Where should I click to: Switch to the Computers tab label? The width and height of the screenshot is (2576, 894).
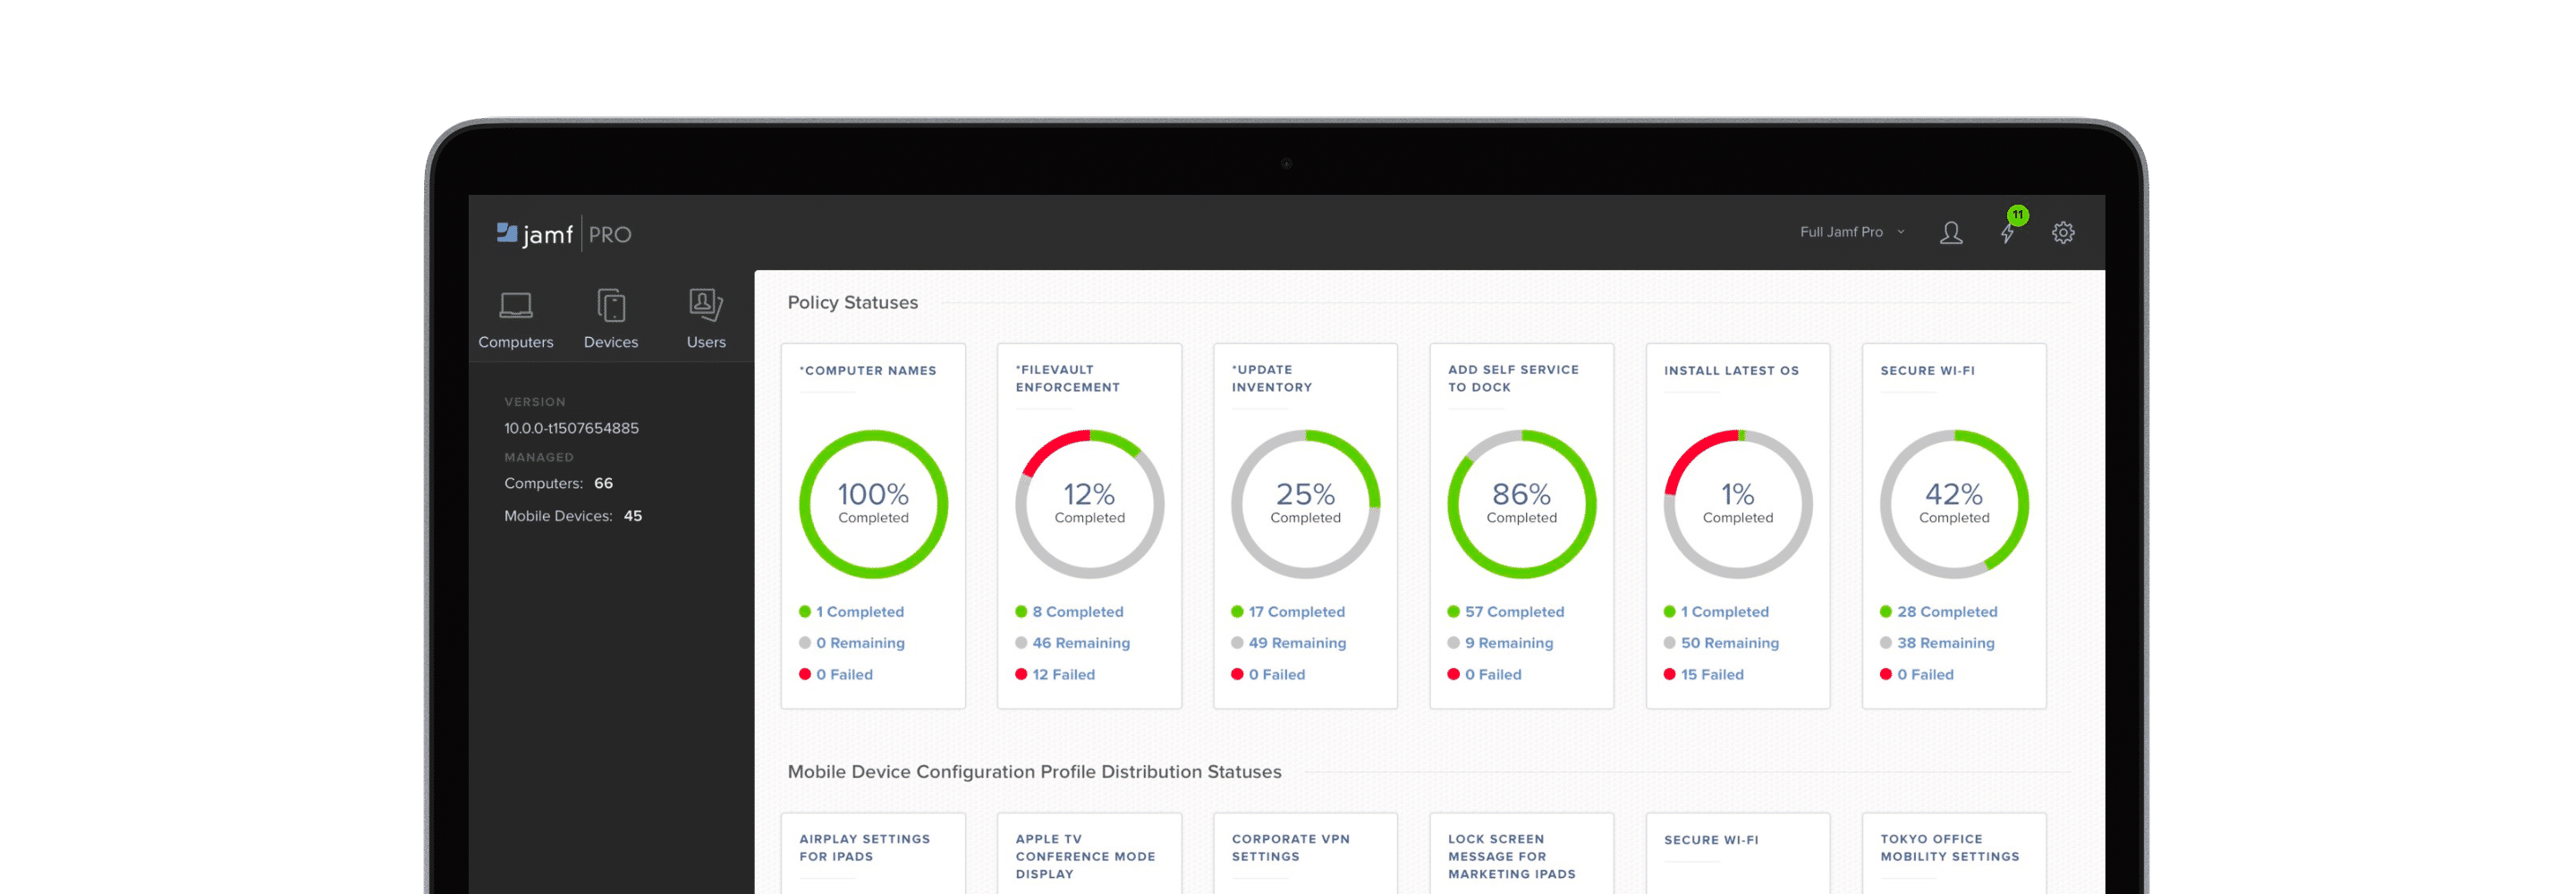click(516, 342)
